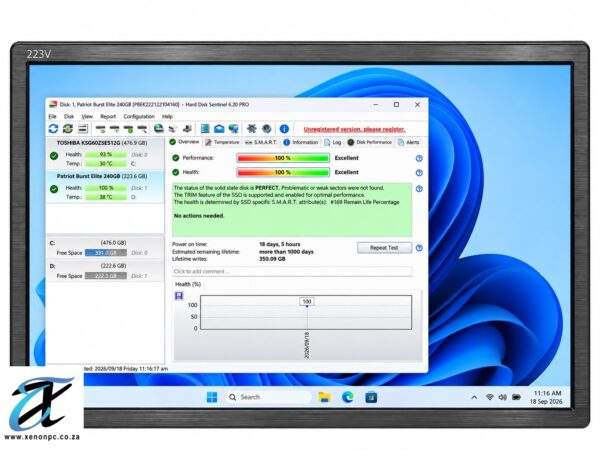
Task: Click the save floppy icon above health graph
Action: coord(179,296)
